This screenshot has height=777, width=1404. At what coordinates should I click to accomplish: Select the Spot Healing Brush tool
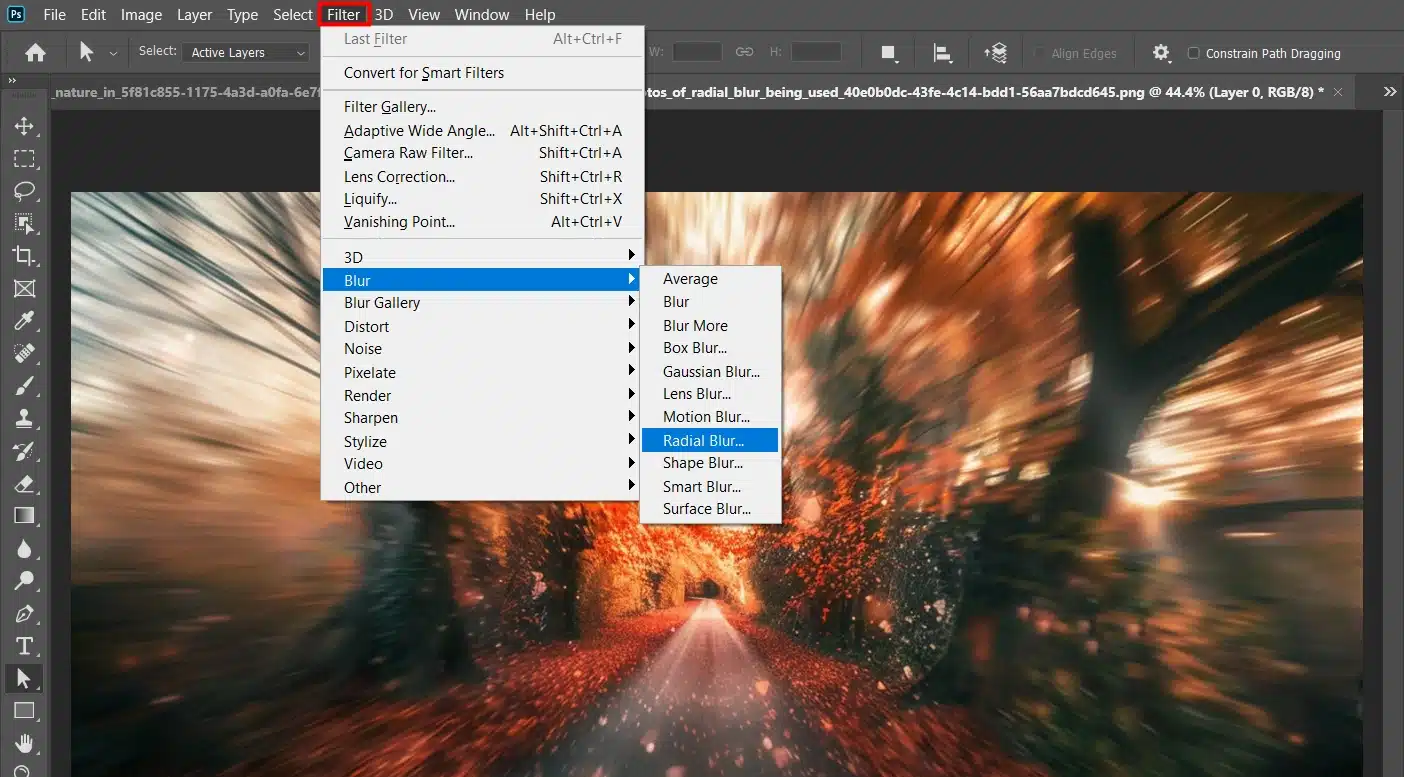tap(24, 353)
